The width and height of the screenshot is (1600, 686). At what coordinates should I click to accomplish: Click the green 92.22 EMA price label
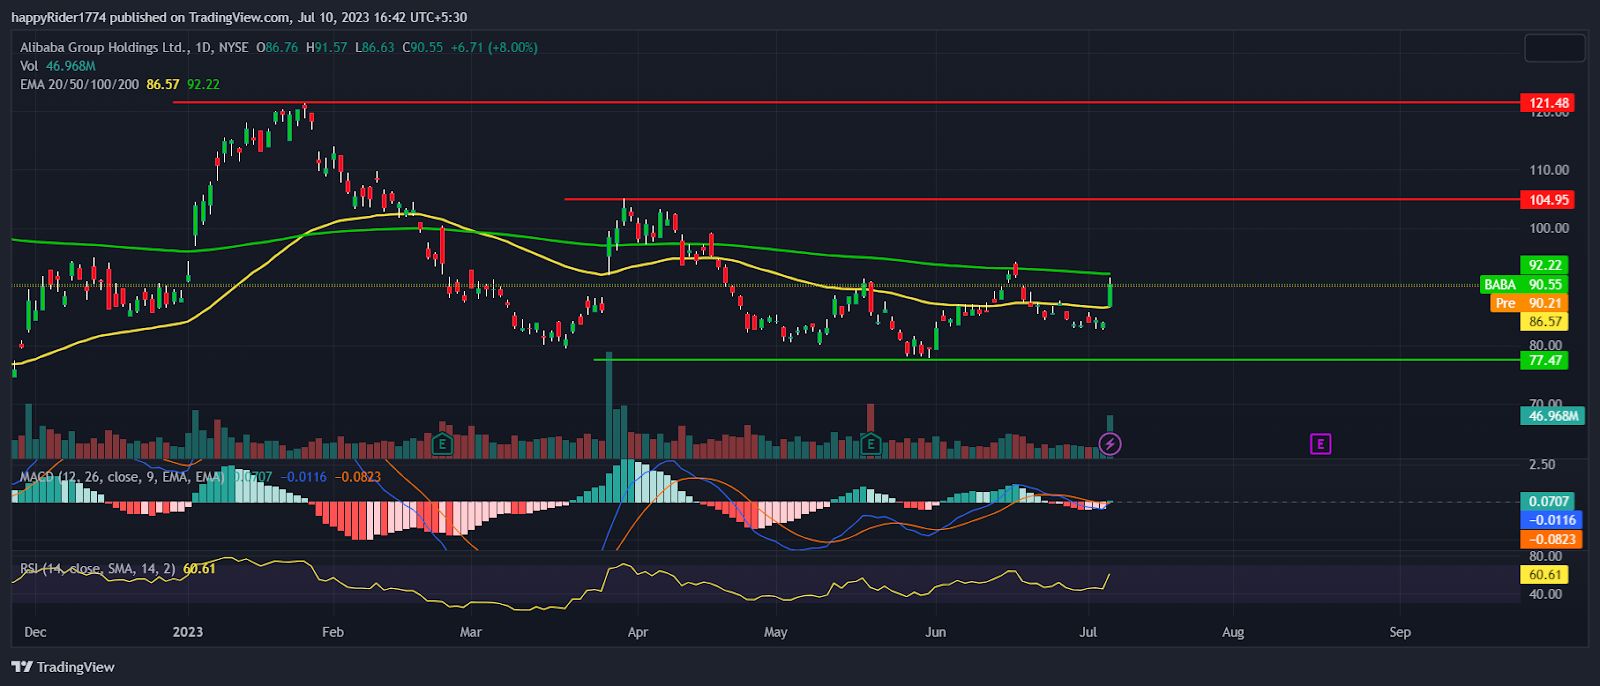[x=1545, y=265]
